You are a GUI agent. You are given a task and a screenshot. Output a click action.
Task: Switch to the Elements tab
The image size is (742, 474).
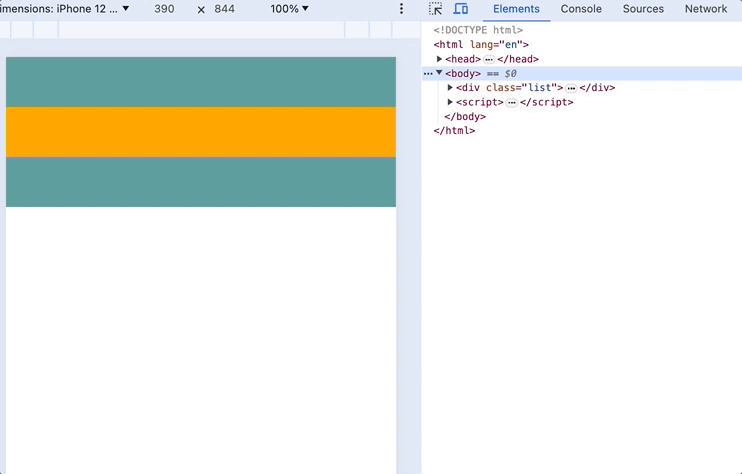(516, 9)
